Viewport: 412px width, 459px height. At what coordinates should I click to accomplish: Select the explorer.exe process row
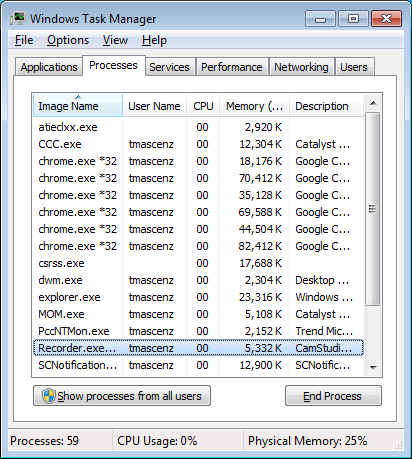pos(198,297)
